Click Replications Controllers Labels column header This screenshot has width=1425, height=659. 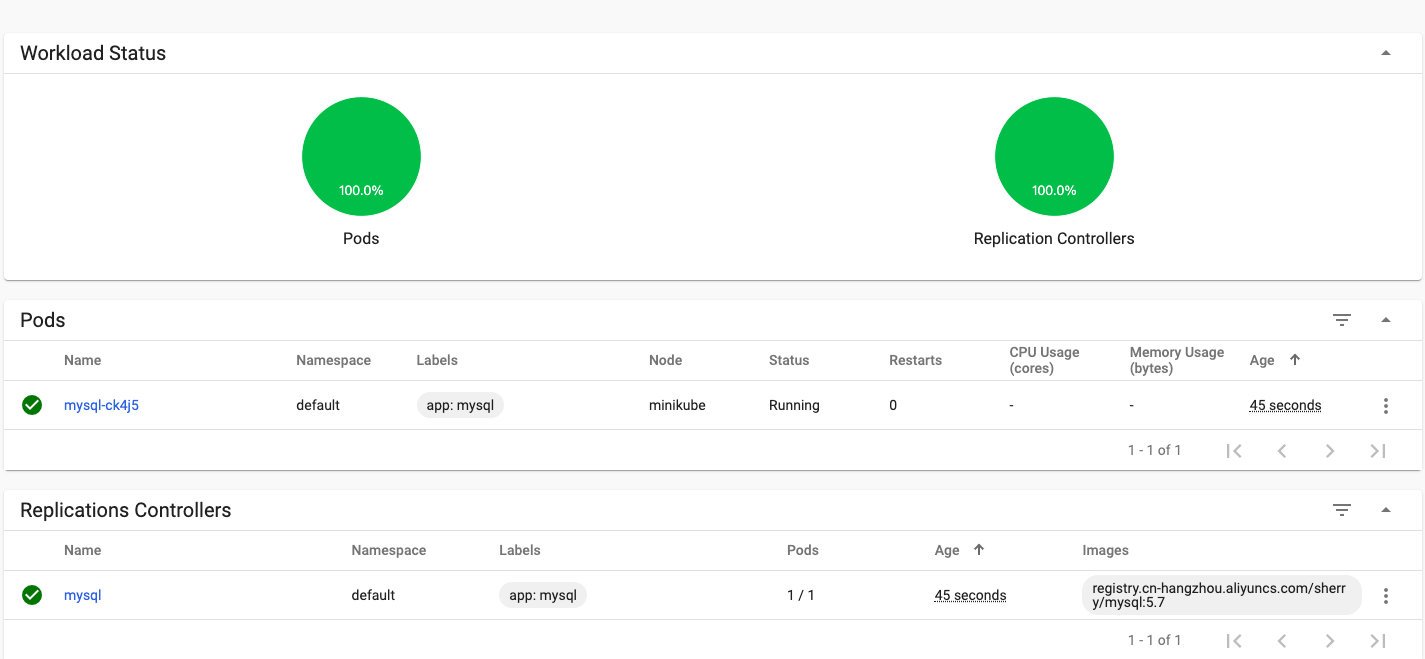(519, 550)
